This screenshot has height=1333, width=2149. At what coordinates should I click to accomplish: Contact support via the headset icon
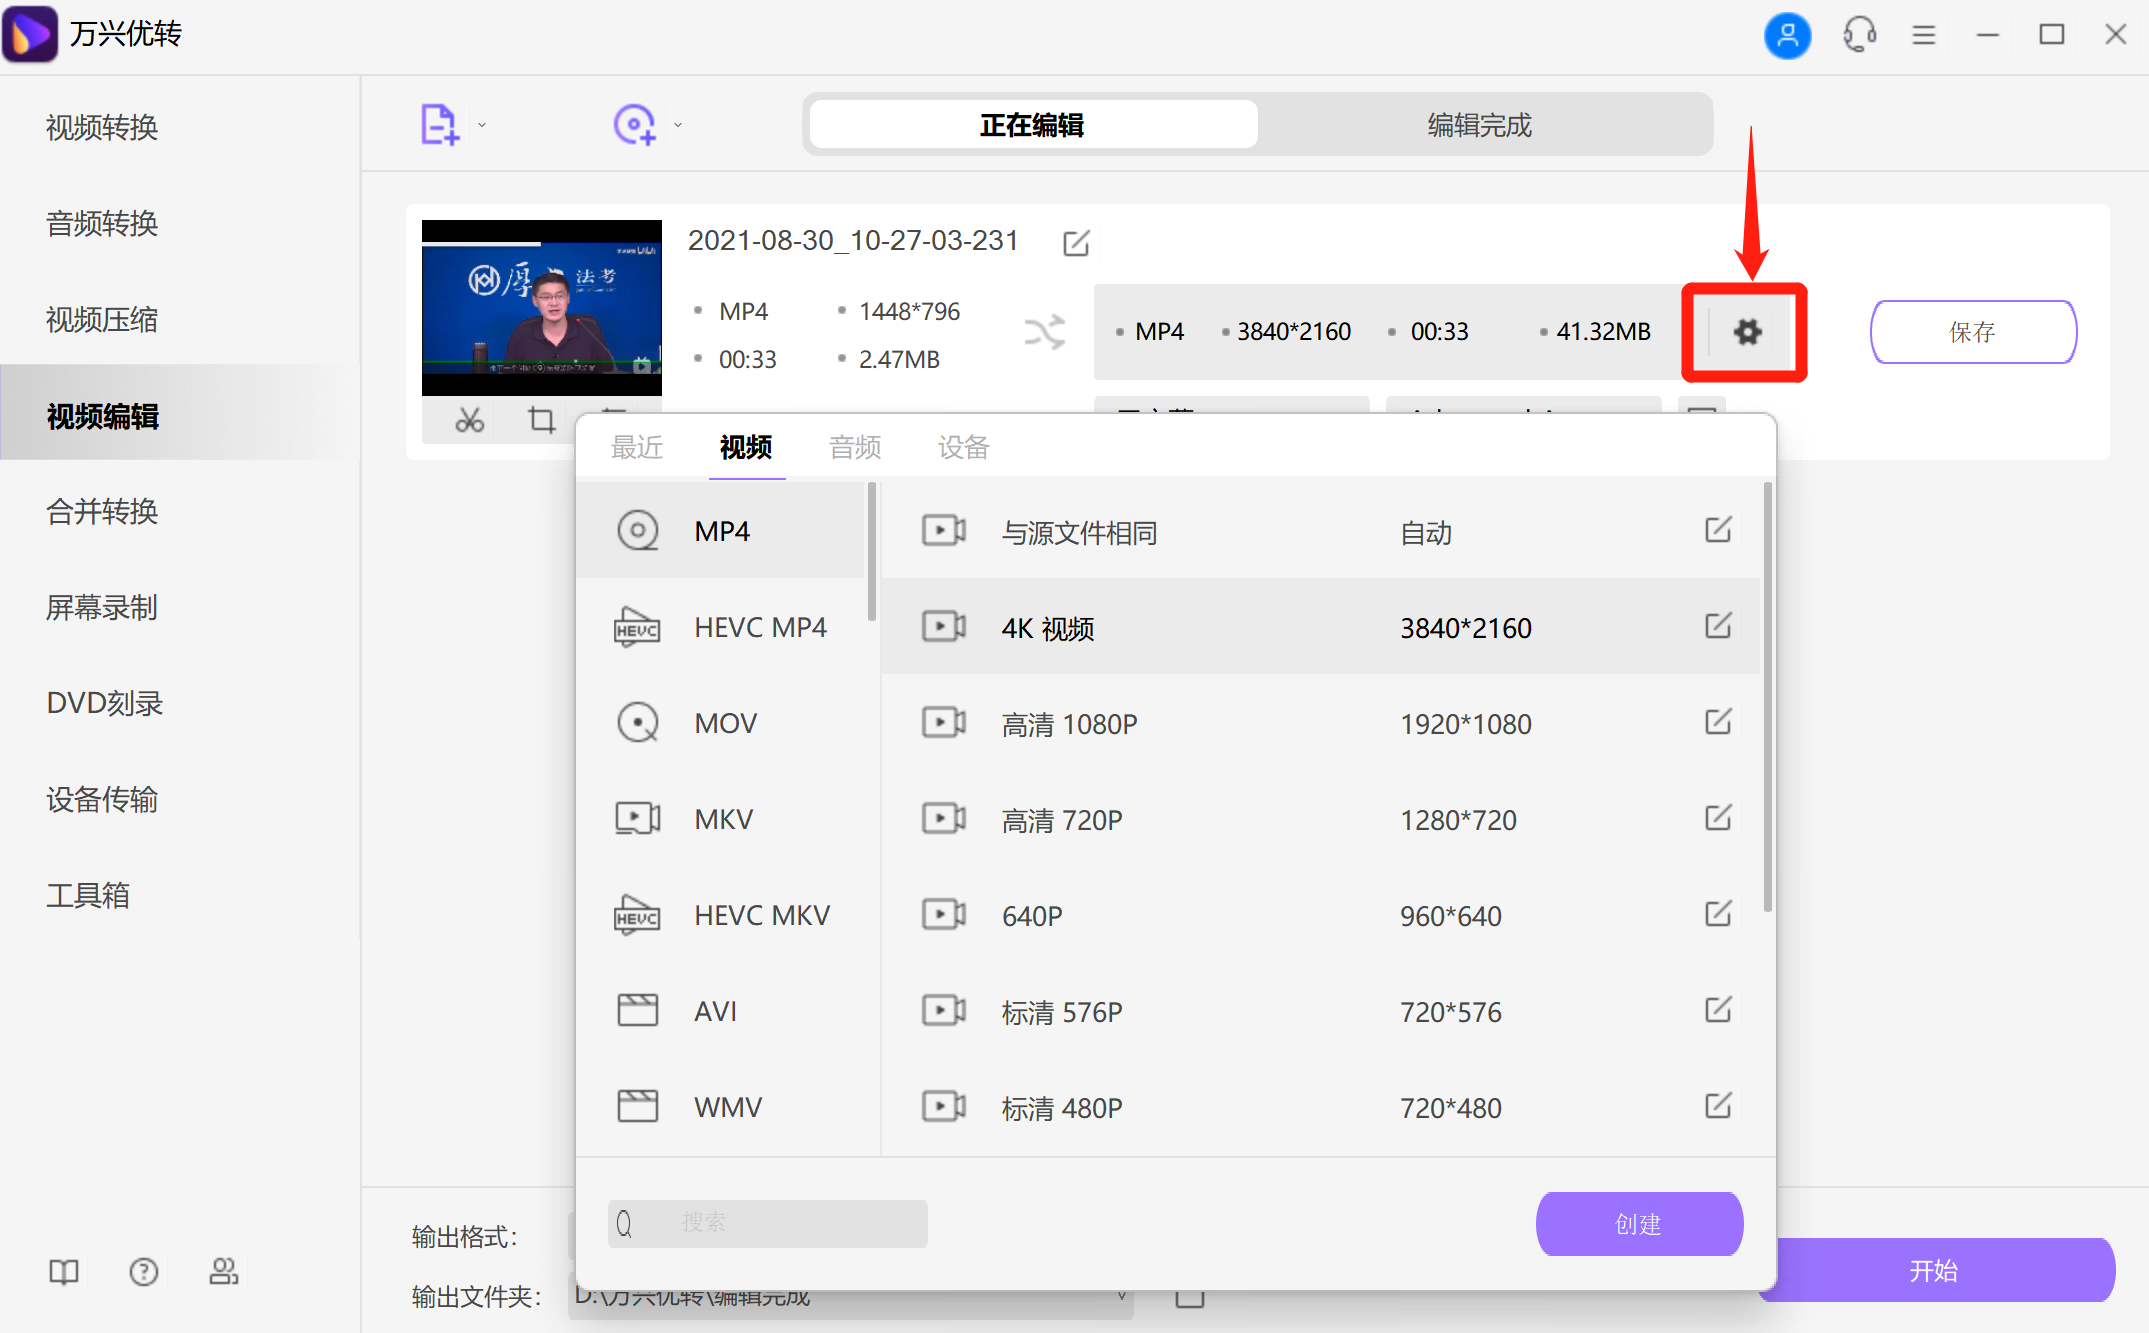point(1859,34)
